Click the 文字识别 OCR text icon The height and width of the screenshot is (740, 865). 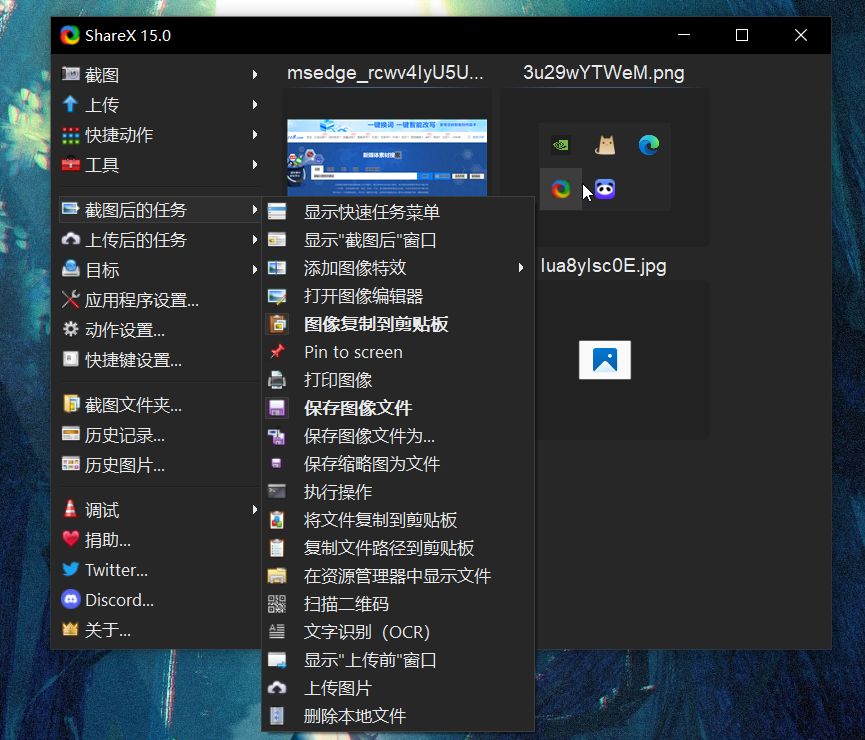tap(277, 631)
